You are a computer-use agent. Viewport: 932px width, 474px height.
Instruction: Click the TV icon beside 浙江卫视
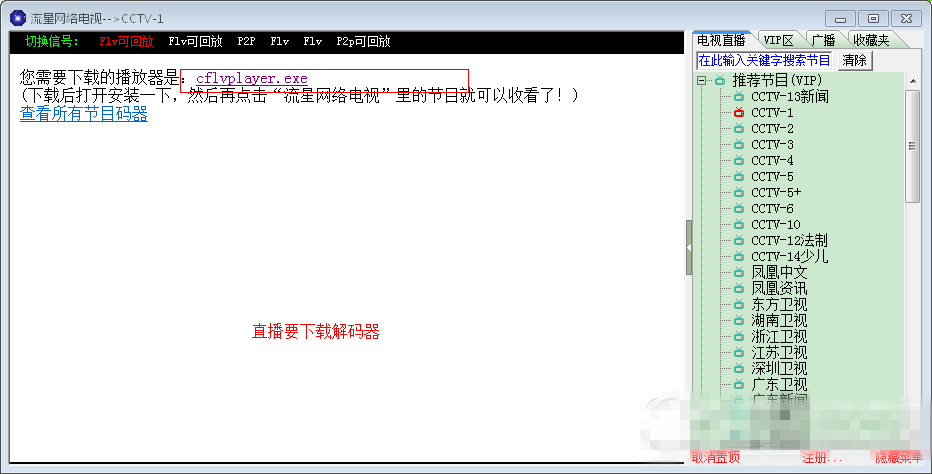coord(739,337)
